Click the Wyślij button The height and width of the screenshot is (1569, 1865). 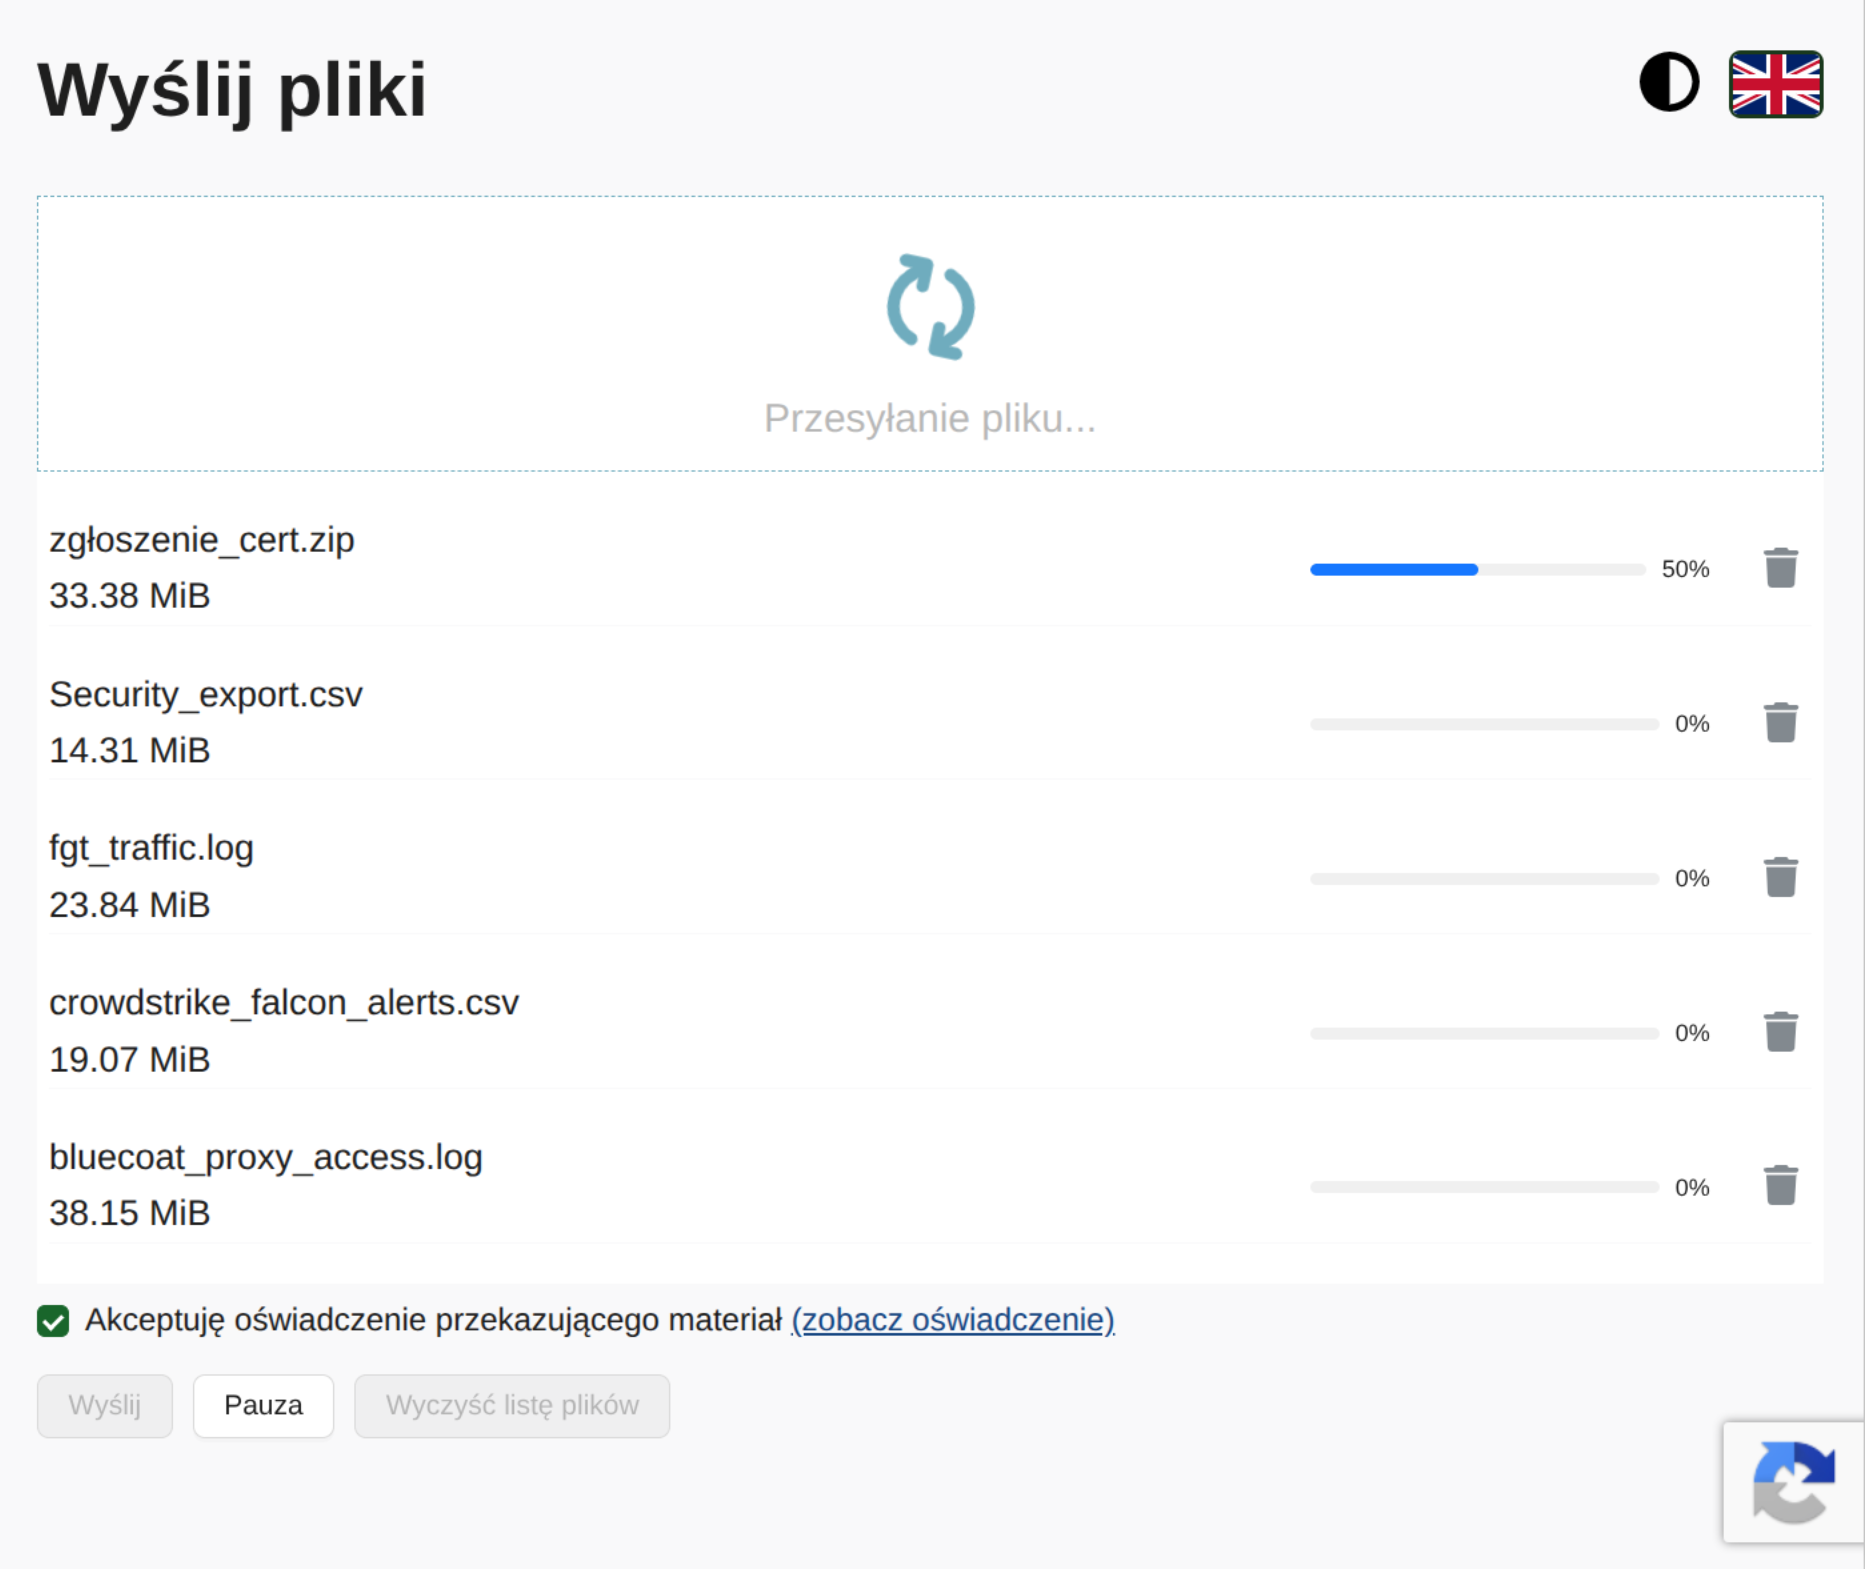[105, 1405]
